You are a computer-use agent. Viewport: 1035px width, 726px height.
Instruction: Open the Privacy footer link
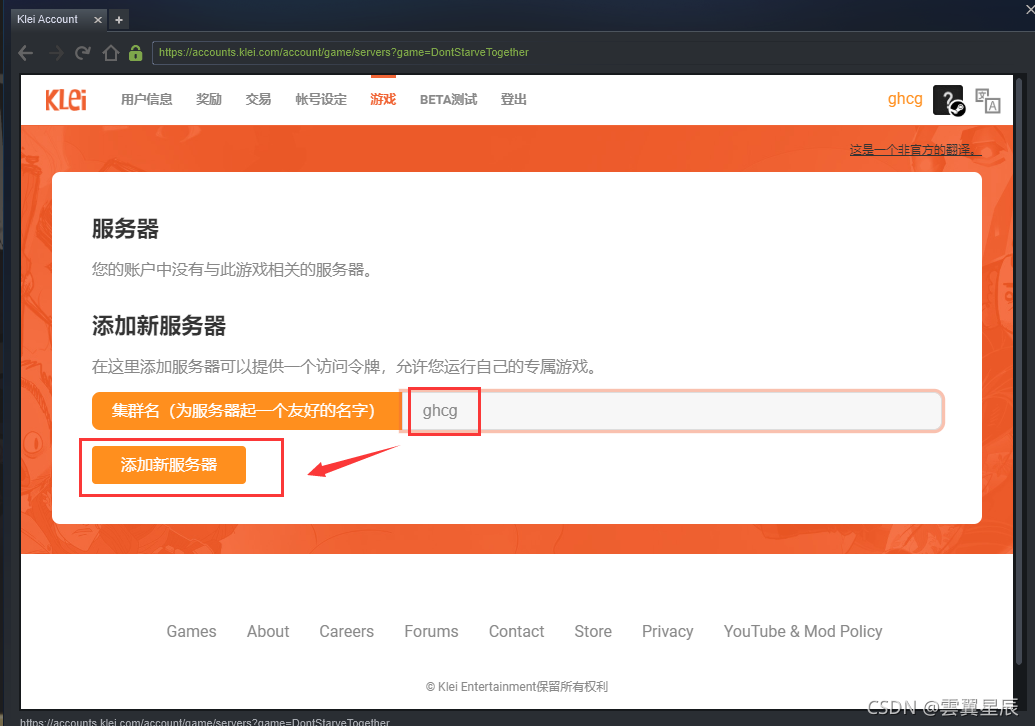click(667, 632)
